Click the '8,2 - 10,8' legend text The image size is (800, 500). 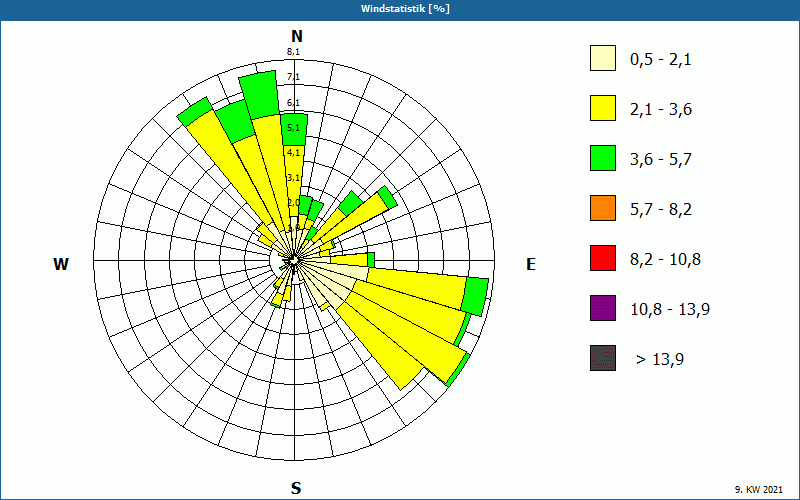point(665,260)
